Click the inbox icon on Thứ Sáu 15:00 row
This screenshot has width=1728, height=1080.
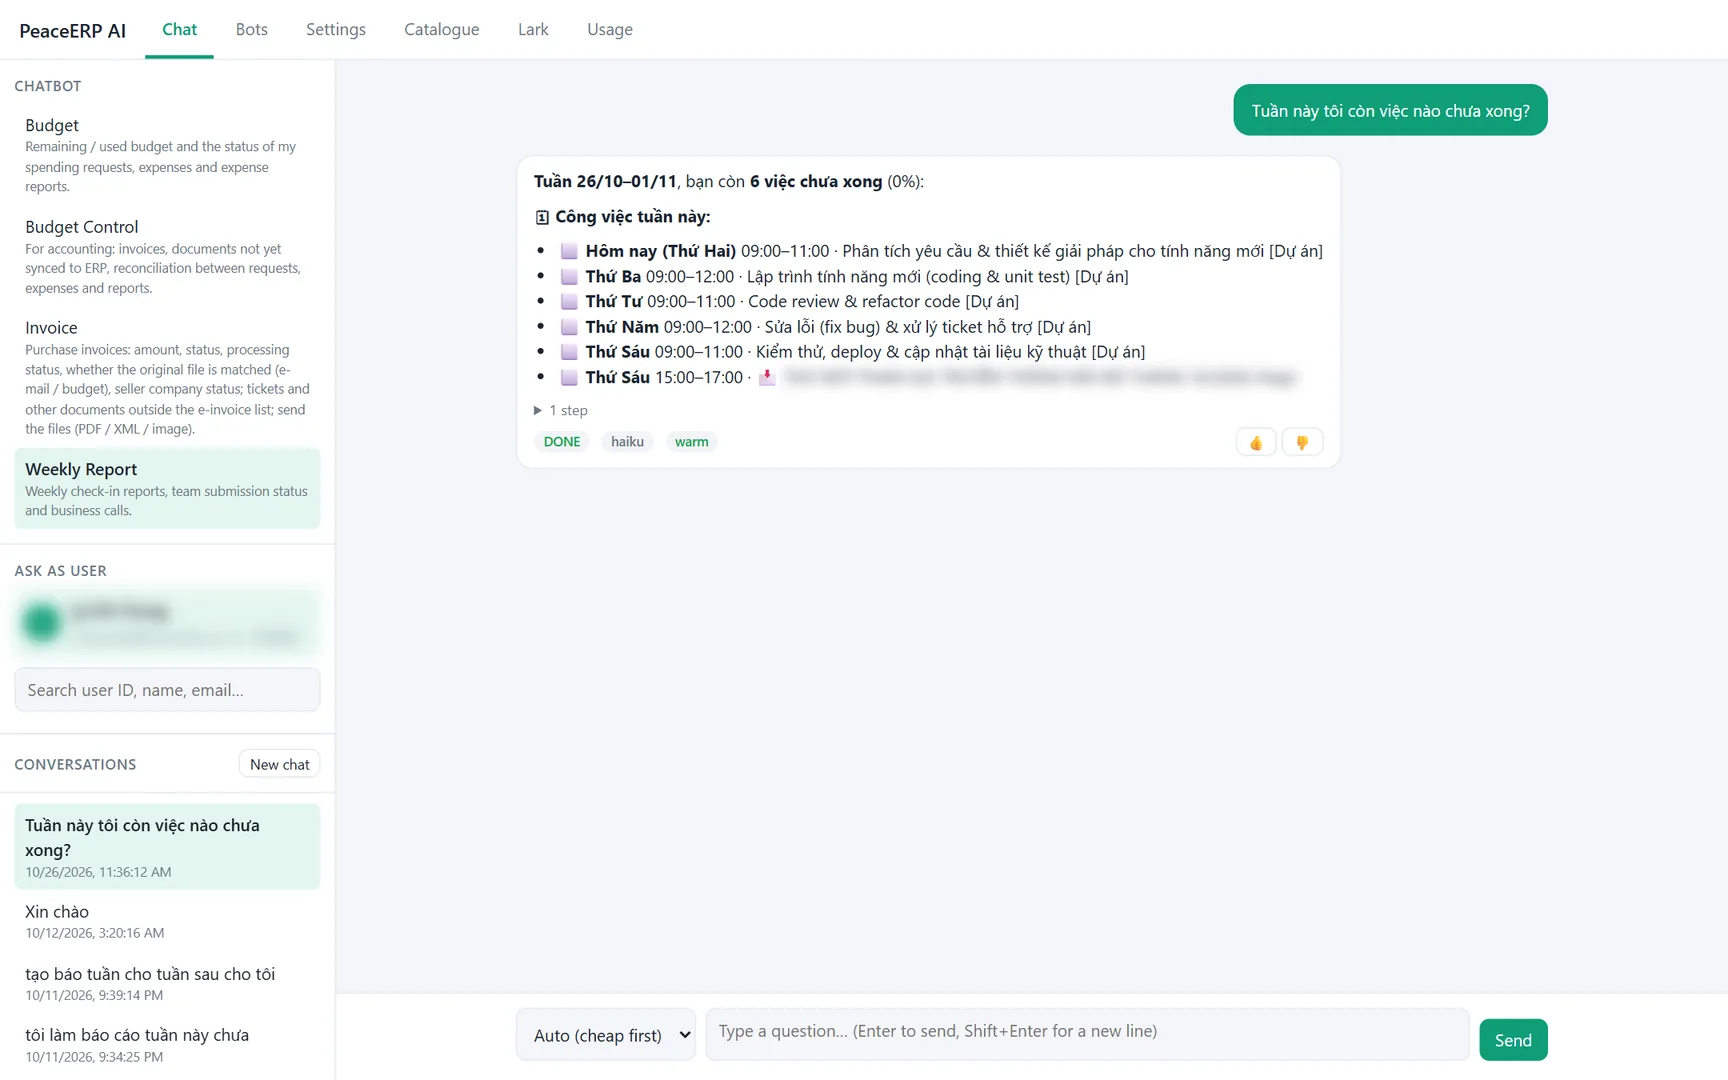coord(767,377)
